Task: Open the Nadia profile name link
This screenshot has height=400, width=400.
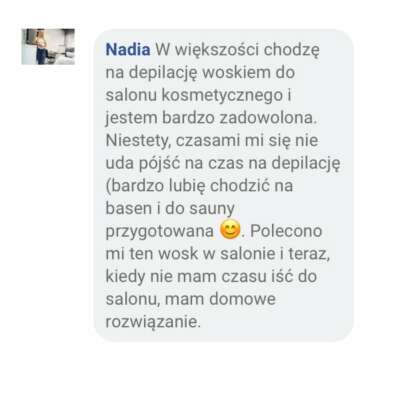Action: pos(128,50)
